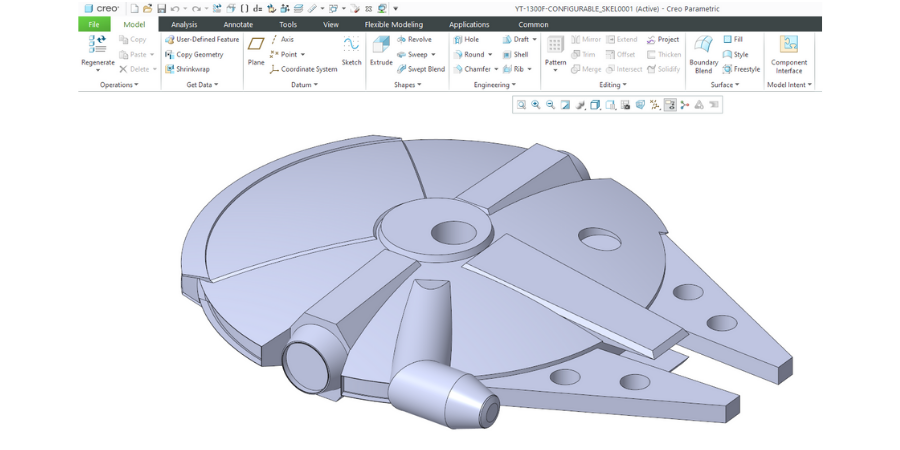Click the File menu button
This screenshot has width=900, height=450.
click(93, 24)
